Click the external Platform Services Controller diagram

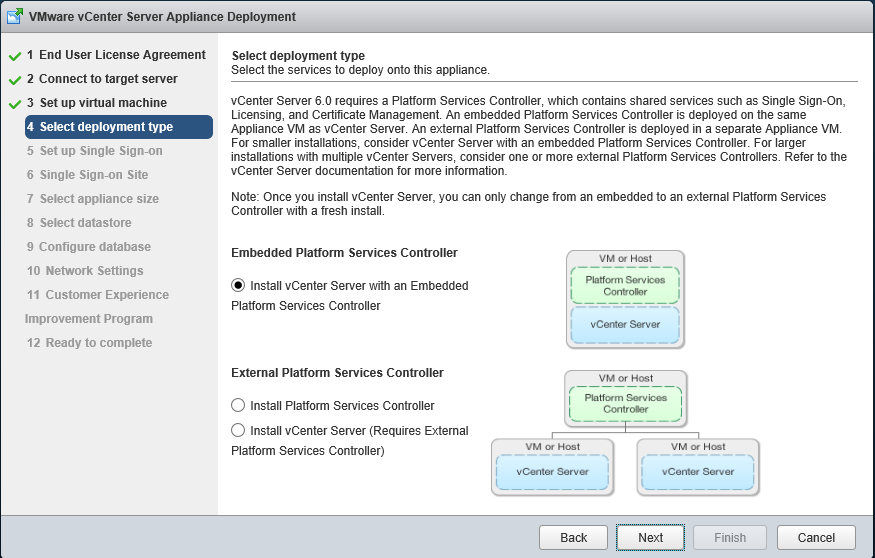coord(626,432)
